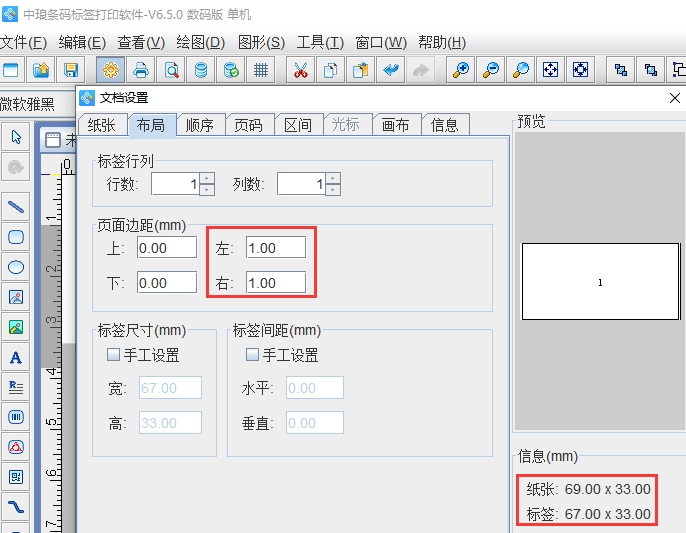Viewport: 686px width, 533px height.
Task: Enable 手工设置 checkbox under 标签尺寸
Action: click(113, 355)
